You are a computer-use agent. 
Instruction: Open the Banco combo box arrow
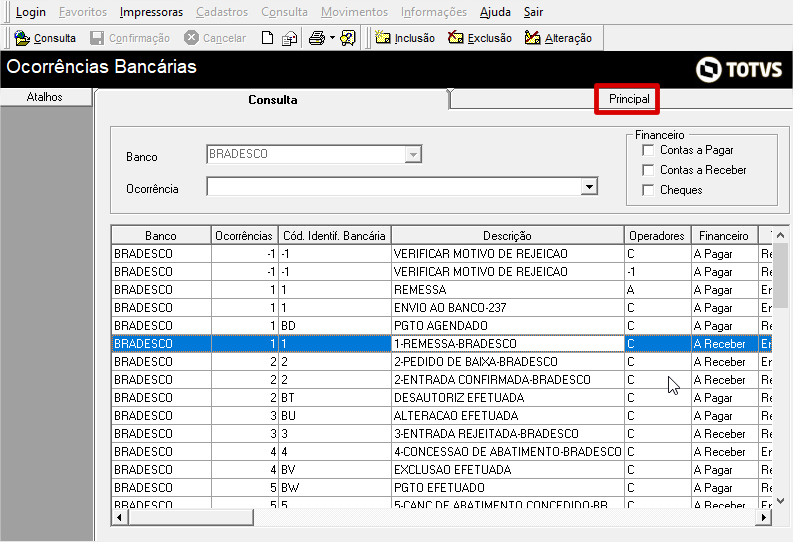[413, 154]
